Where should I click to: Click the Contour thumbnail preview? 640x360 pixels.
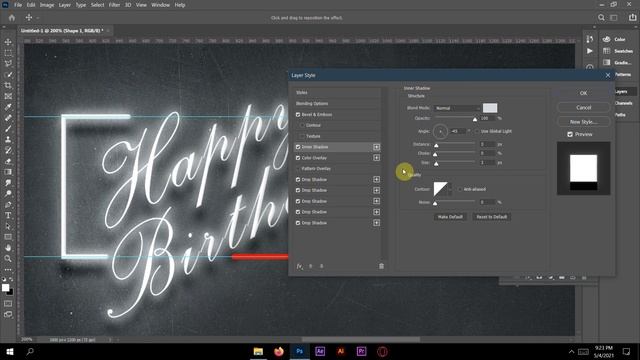440,189
